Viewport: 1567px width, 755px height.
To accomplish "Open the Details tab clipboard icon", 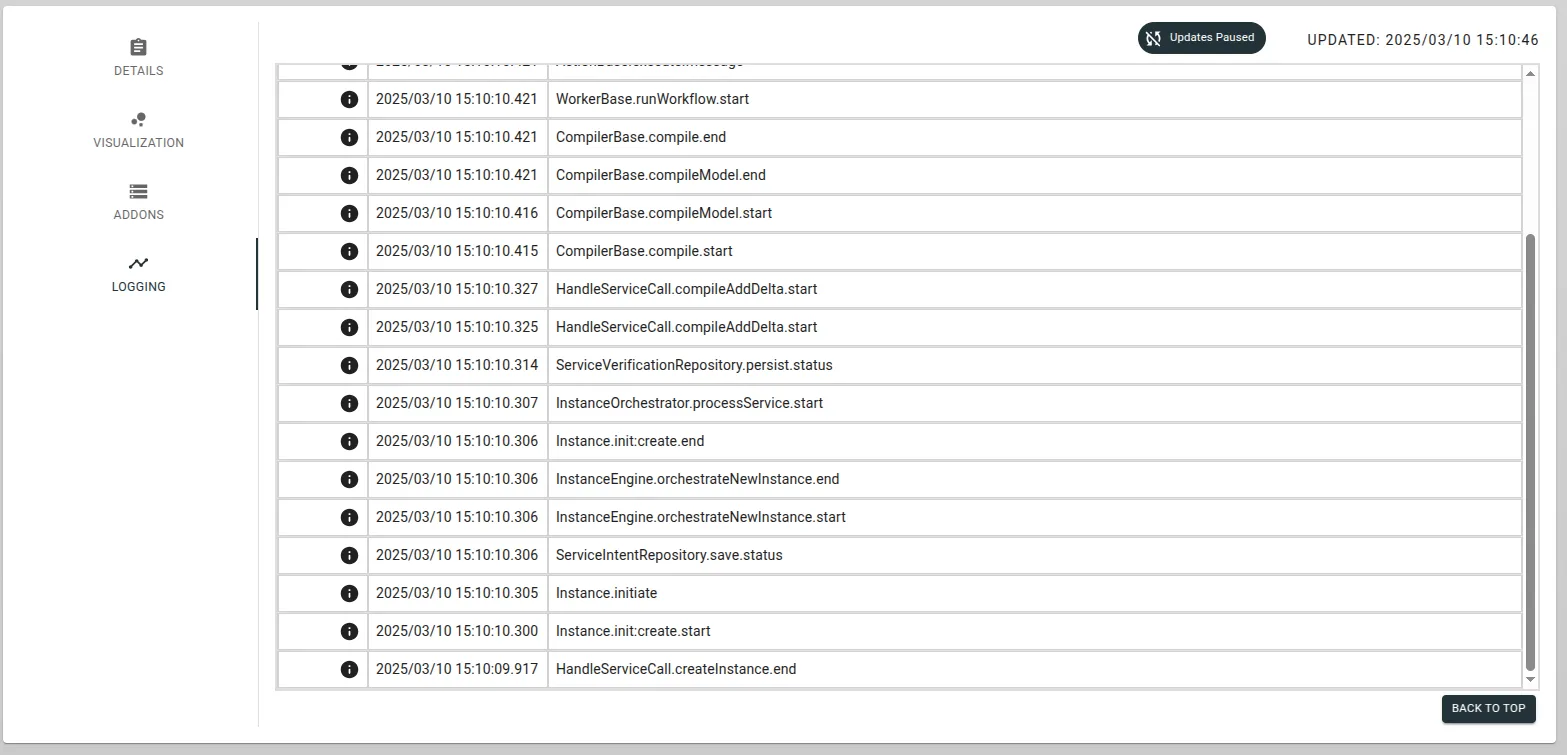I will 138,47.
